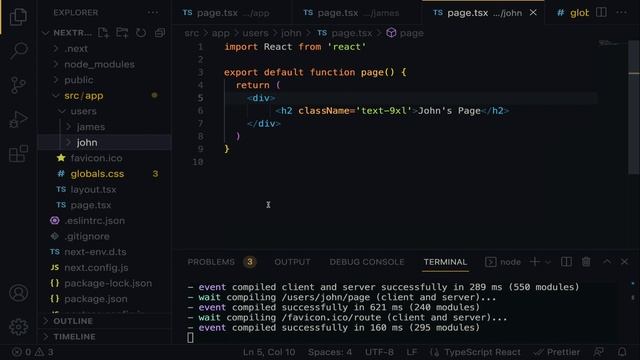640x360 pixels.
Task: Go to line via Ln 5, Col 10
Action: [x=269, y=352]
